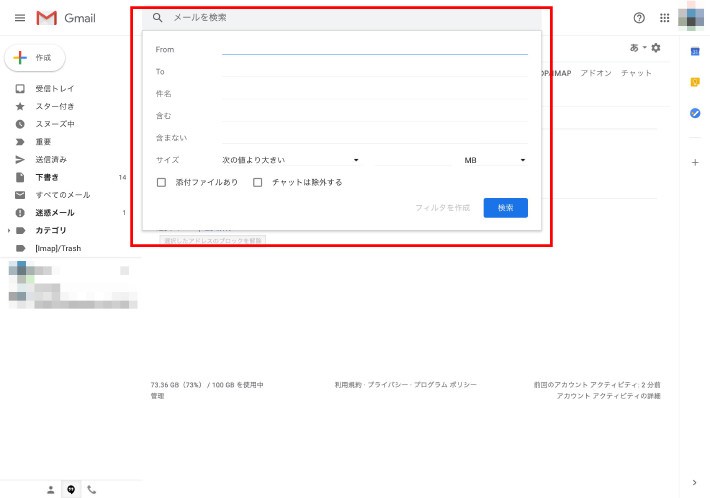Click フィルタを作成 create filter
The width and height of the screenshot is (710, 498).
(442, 208)
